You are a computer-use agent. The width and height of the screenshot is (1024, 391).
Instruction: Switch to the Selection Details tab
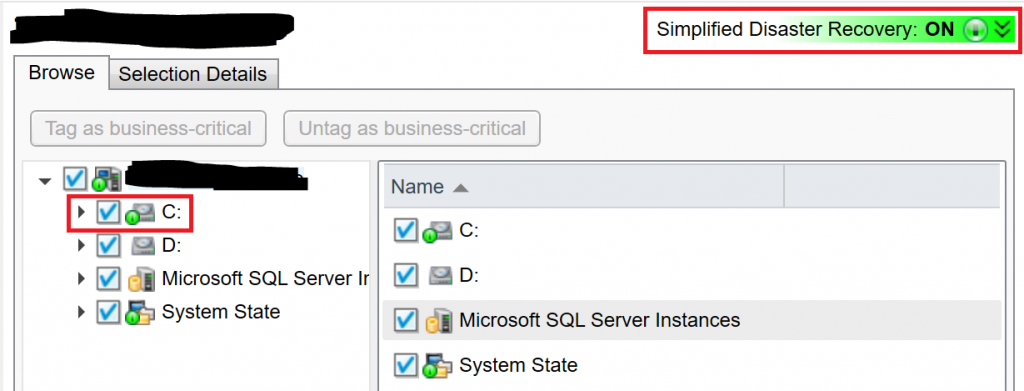(193, 74)
